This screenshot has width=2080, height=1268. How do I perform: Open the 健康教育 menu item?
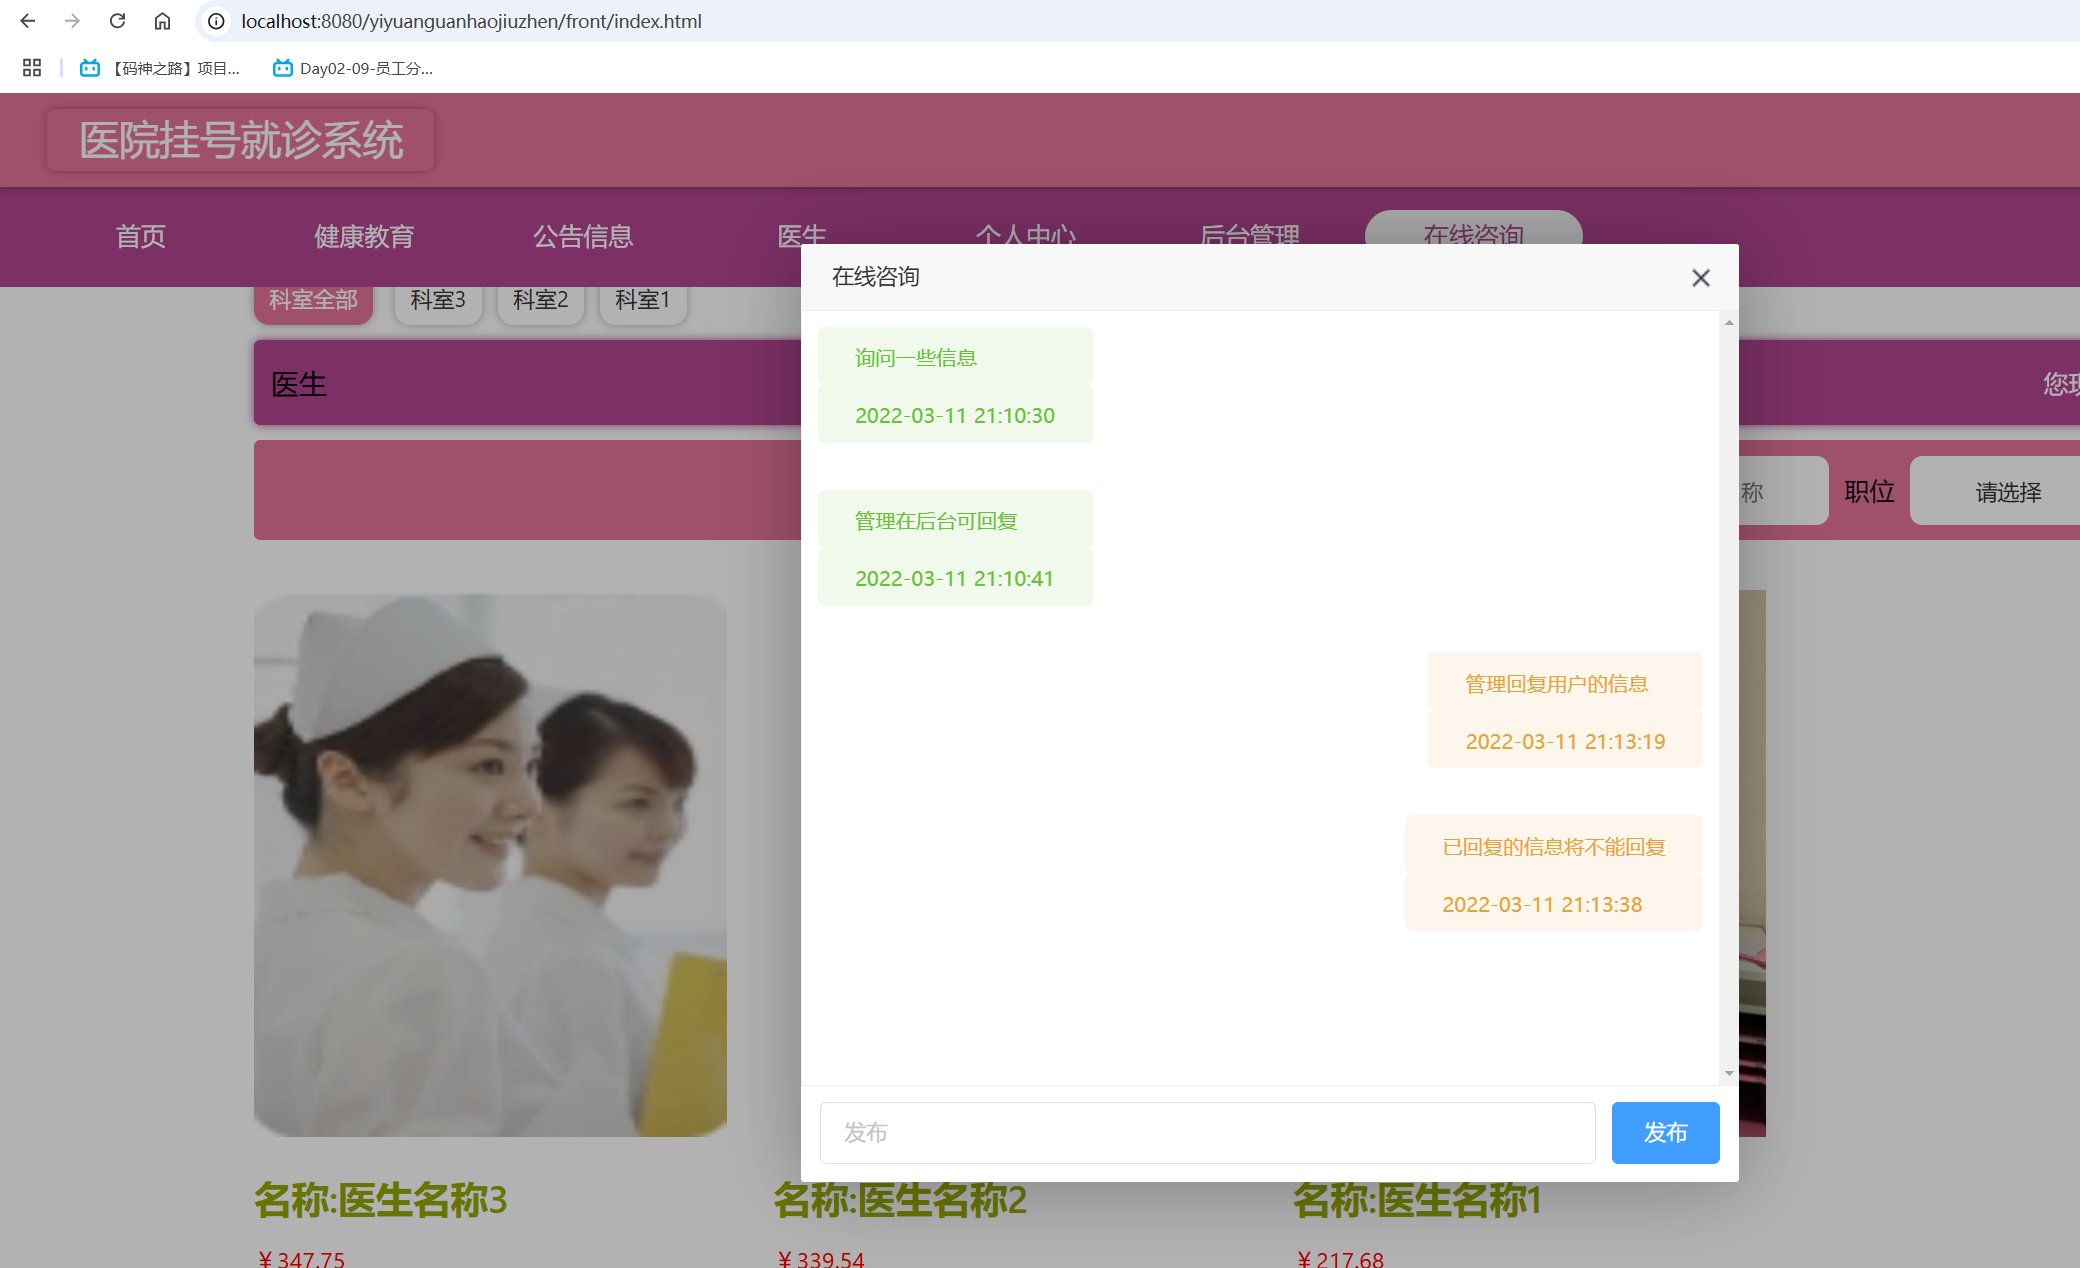pos(364,237)
